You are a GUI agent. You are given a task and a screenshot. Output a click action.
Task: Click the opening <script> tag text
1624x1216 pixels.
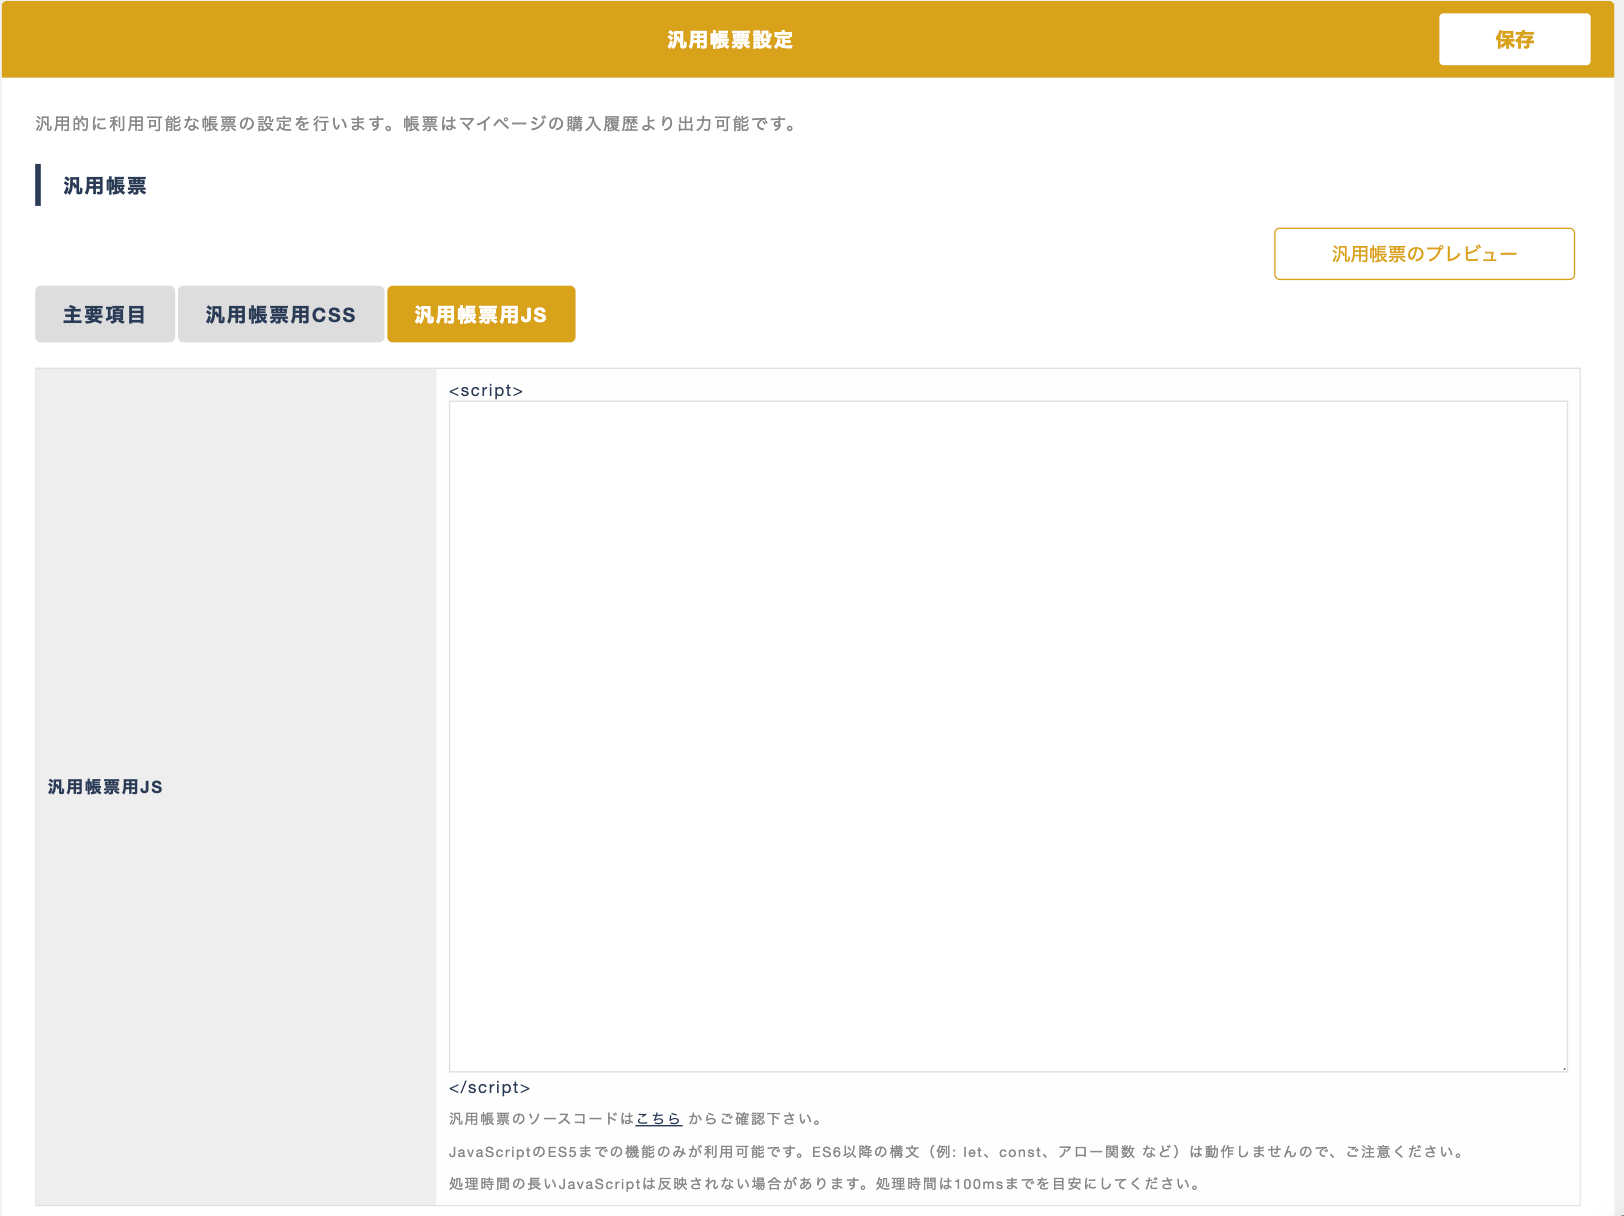pos(486,390)
